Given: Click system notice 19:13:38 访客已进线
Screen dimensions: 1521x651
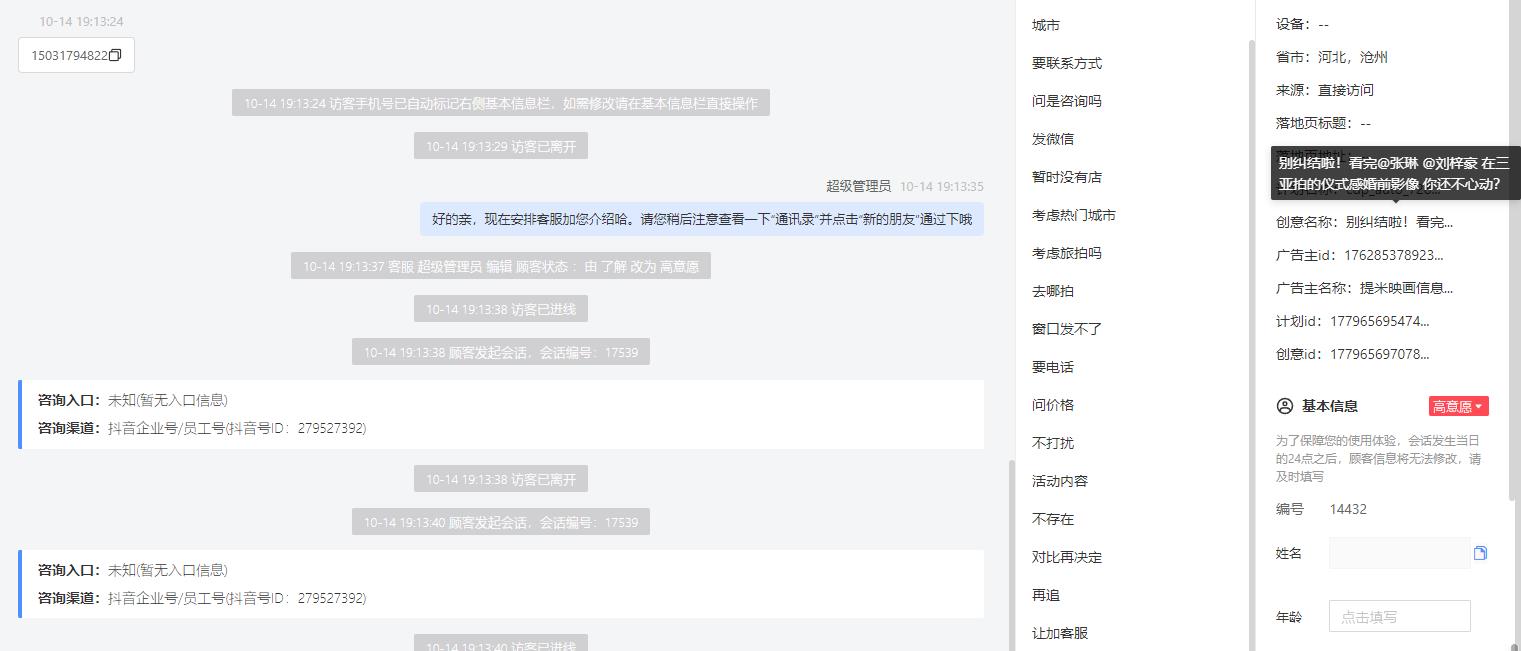Looking at the screenshot, I should click(501, 309).
